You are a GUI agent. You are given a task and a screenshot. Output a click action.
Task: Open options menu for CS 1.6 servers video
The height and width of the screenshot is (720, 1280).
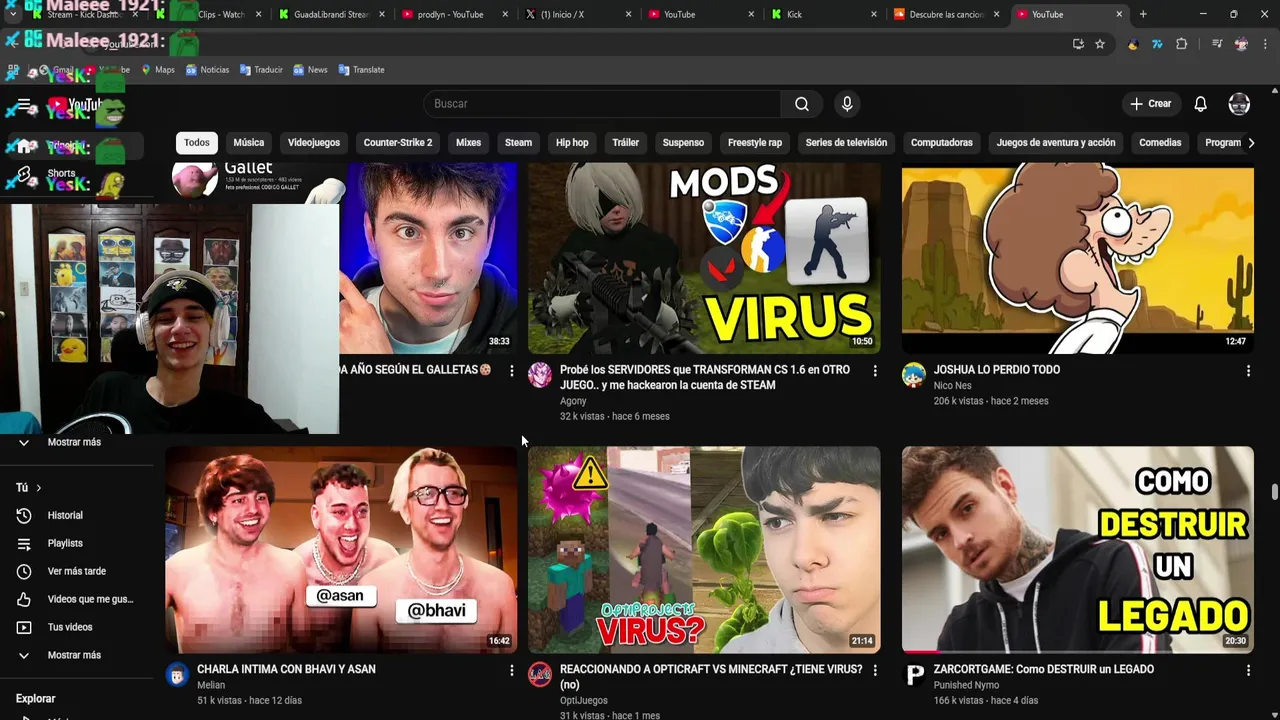[875, 371]
